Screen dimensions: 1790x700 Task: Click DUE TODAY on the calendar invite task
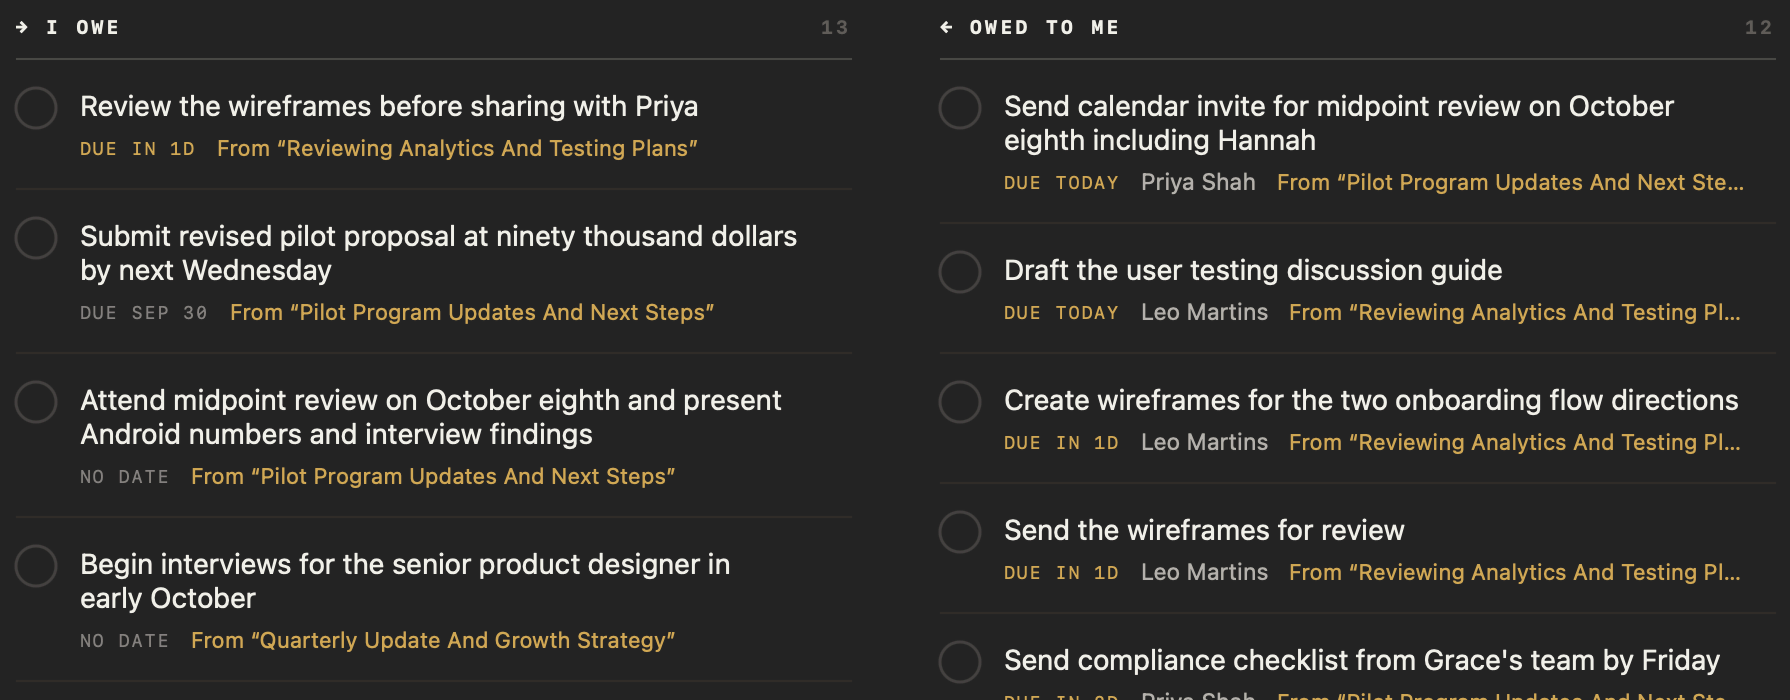pos(1061,183)
